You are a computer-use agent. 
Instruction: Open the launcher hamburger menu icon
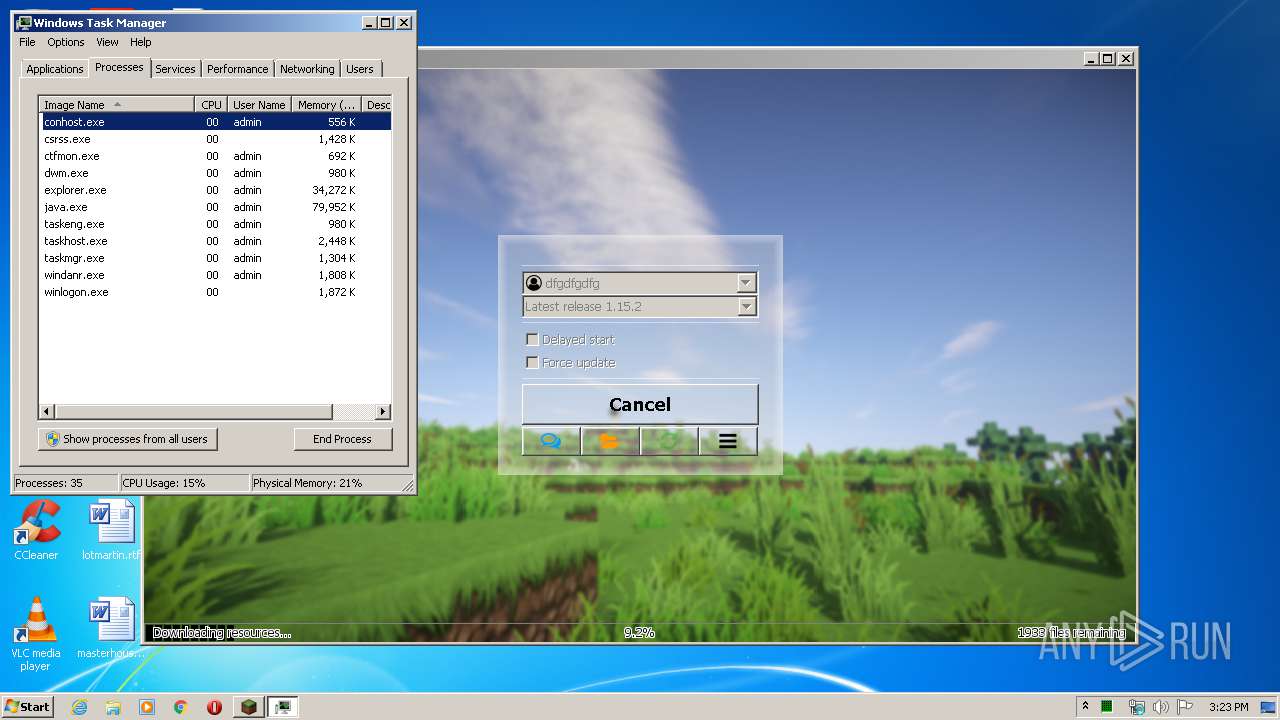pos(728,441)
